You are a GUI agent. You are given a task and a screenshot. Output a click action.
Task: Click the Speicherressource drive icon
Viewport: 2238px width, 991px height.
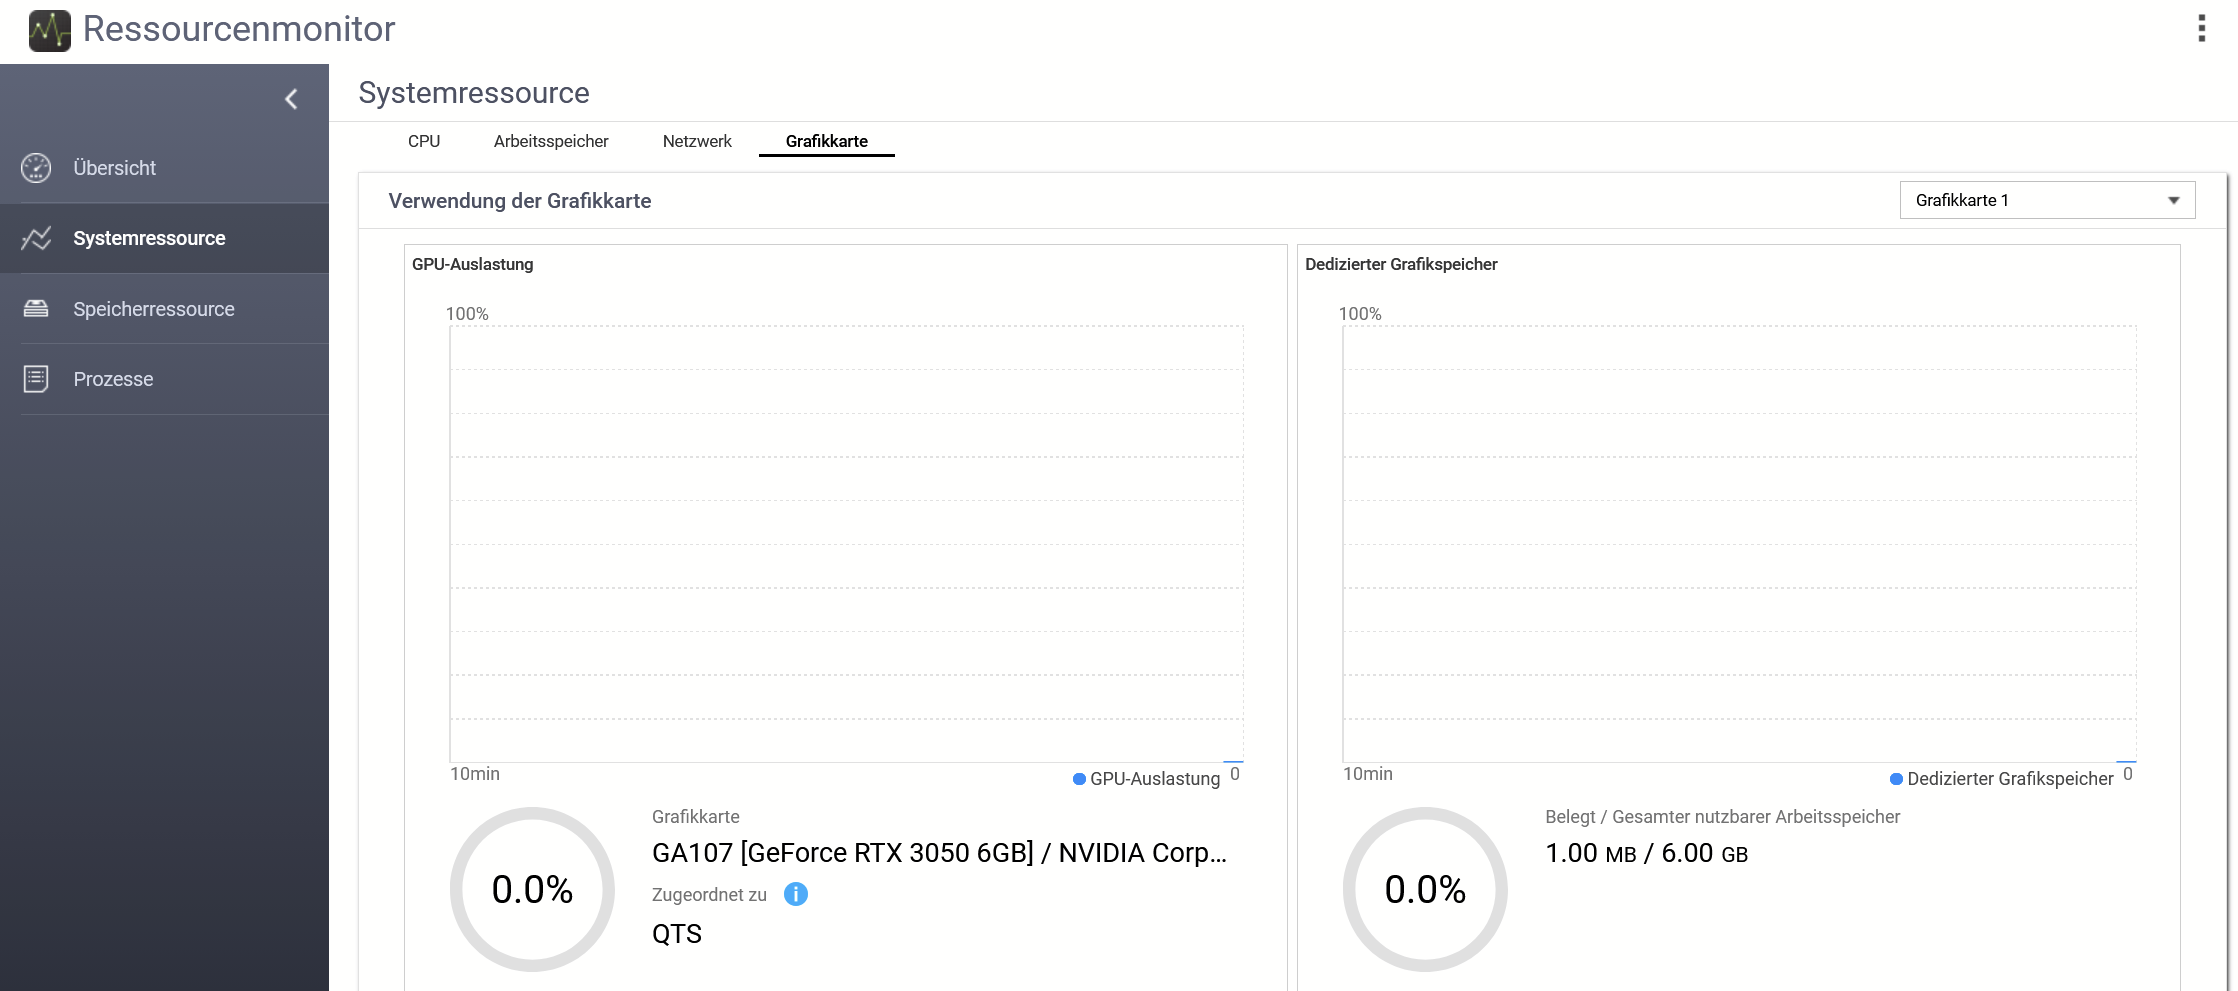pos(36,309)
